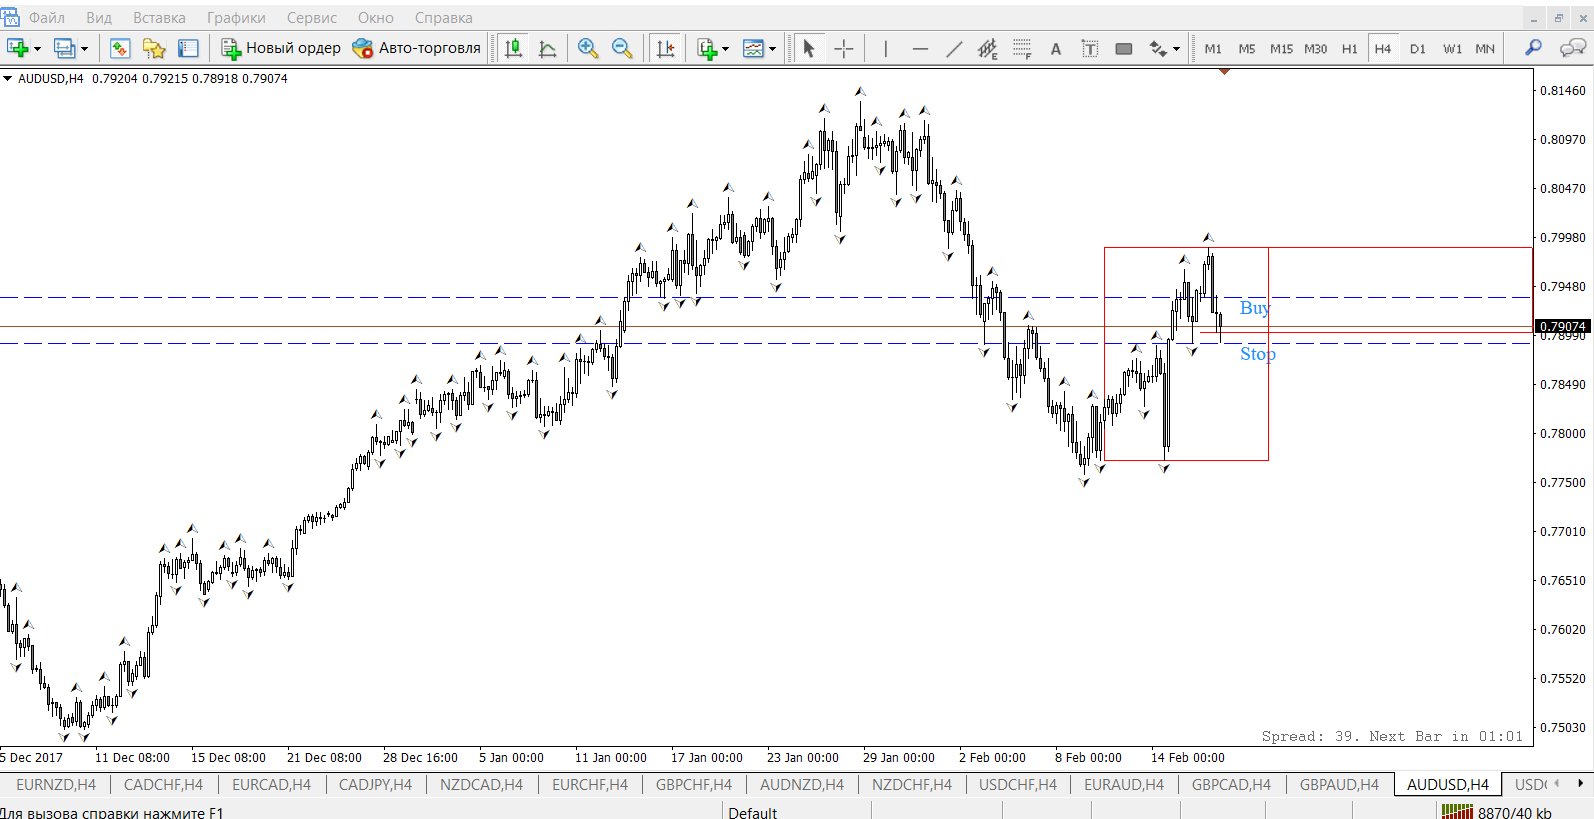Viewport: 1594px width, 819px height.
Task: Open the search magnifier icon
Action: click(1533, 48)
